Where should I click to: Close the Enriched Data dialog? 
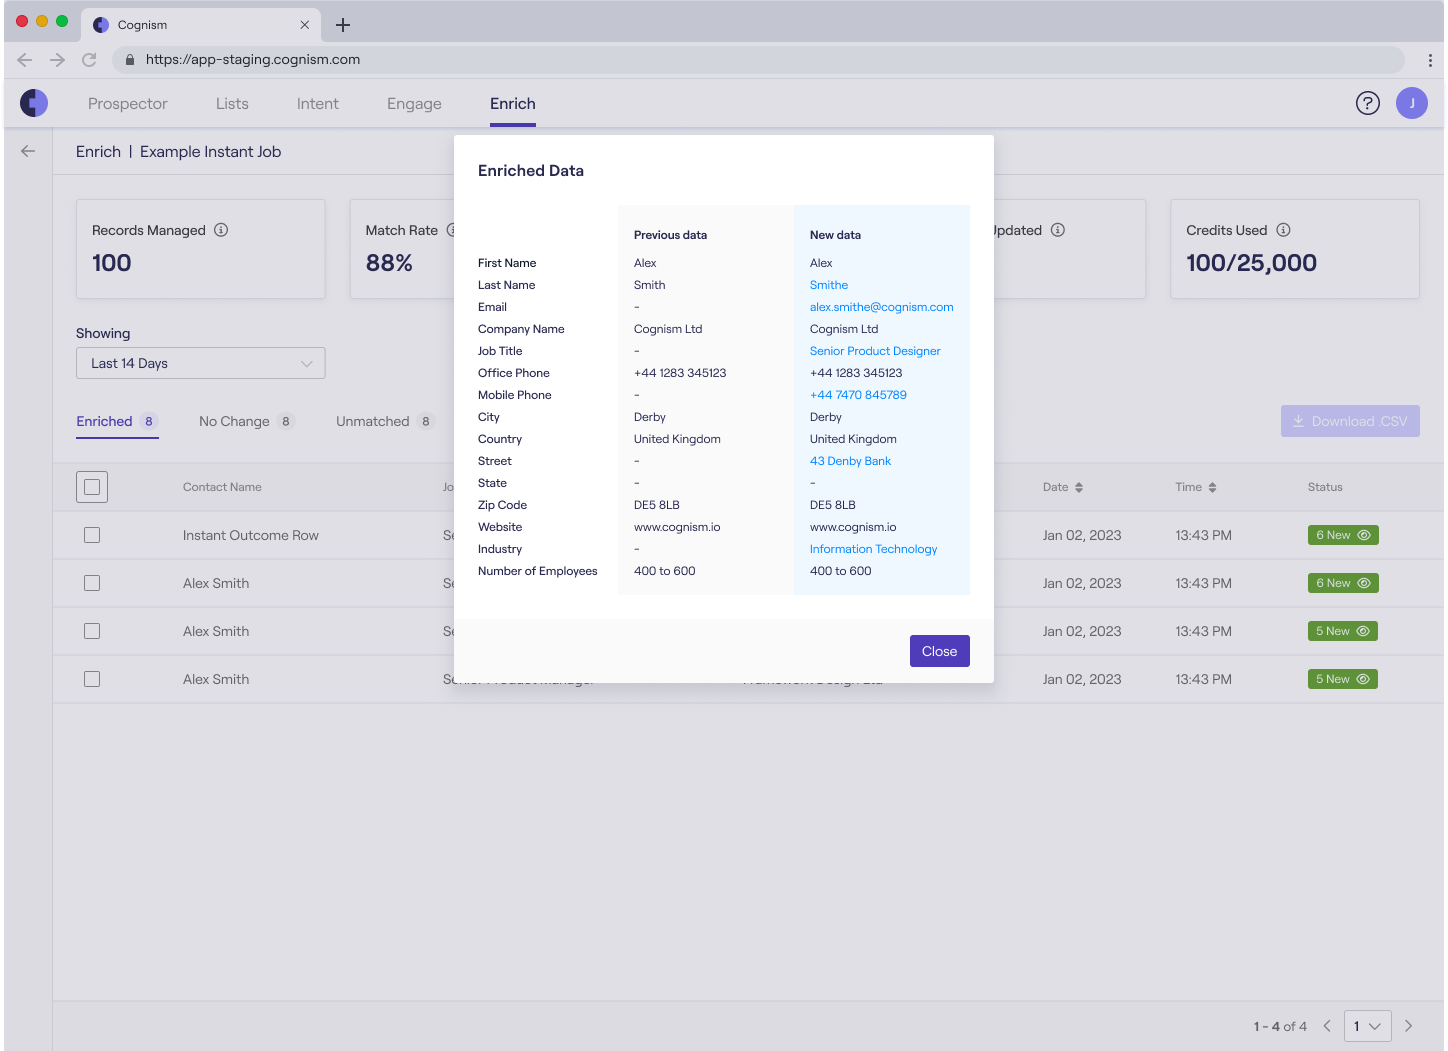pyautogui.click(x=939, y=651)
